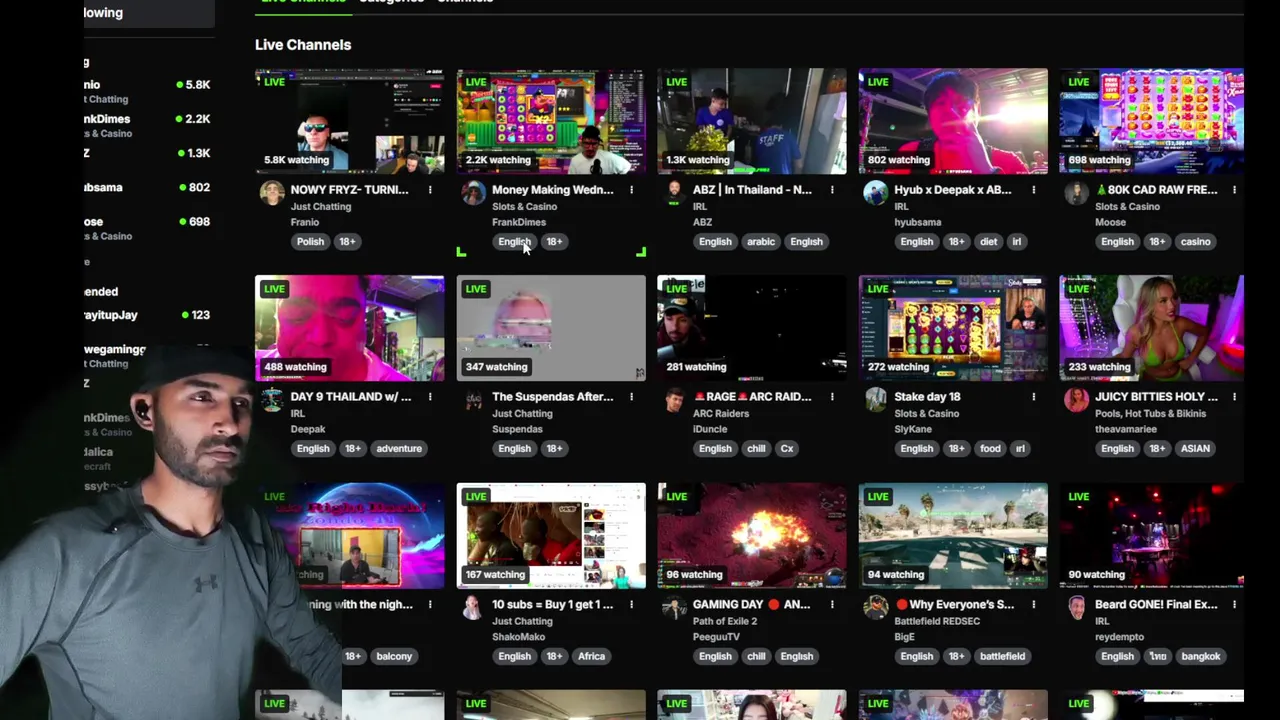Click Deepak channel avatar

point(272,400)
